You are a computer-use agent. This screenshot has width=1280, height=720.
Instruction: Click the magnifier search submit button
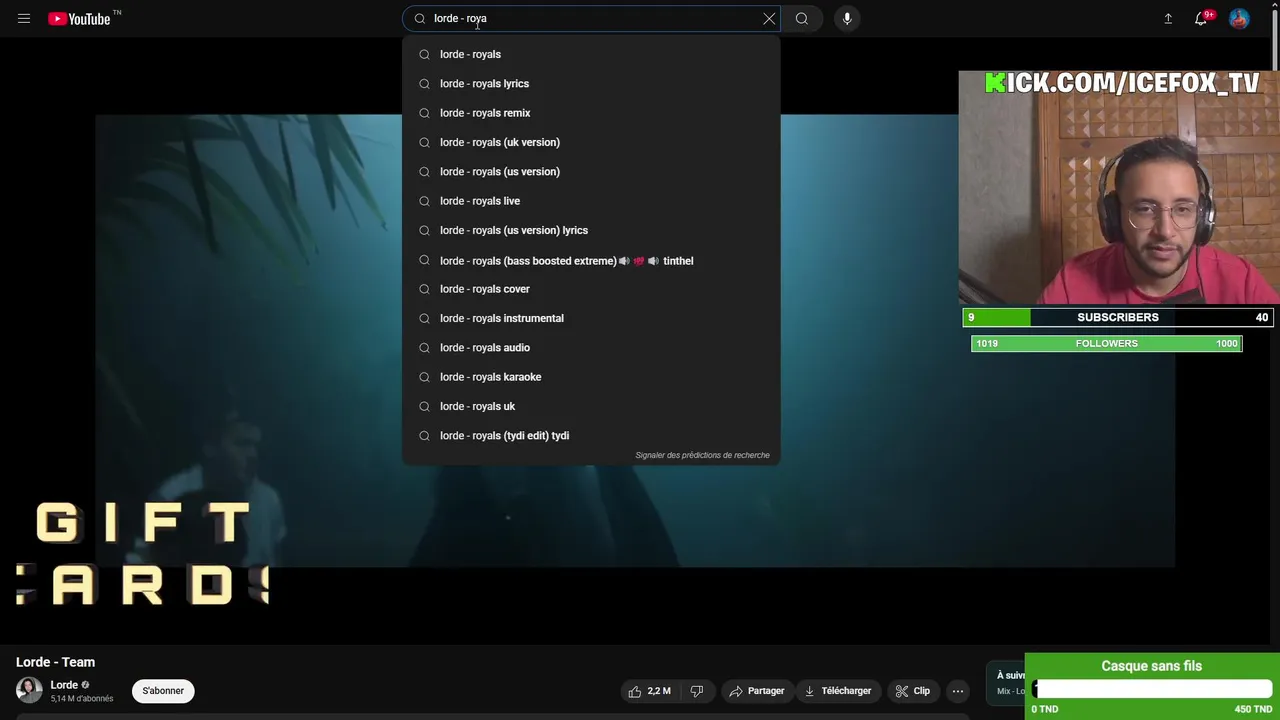802,19
